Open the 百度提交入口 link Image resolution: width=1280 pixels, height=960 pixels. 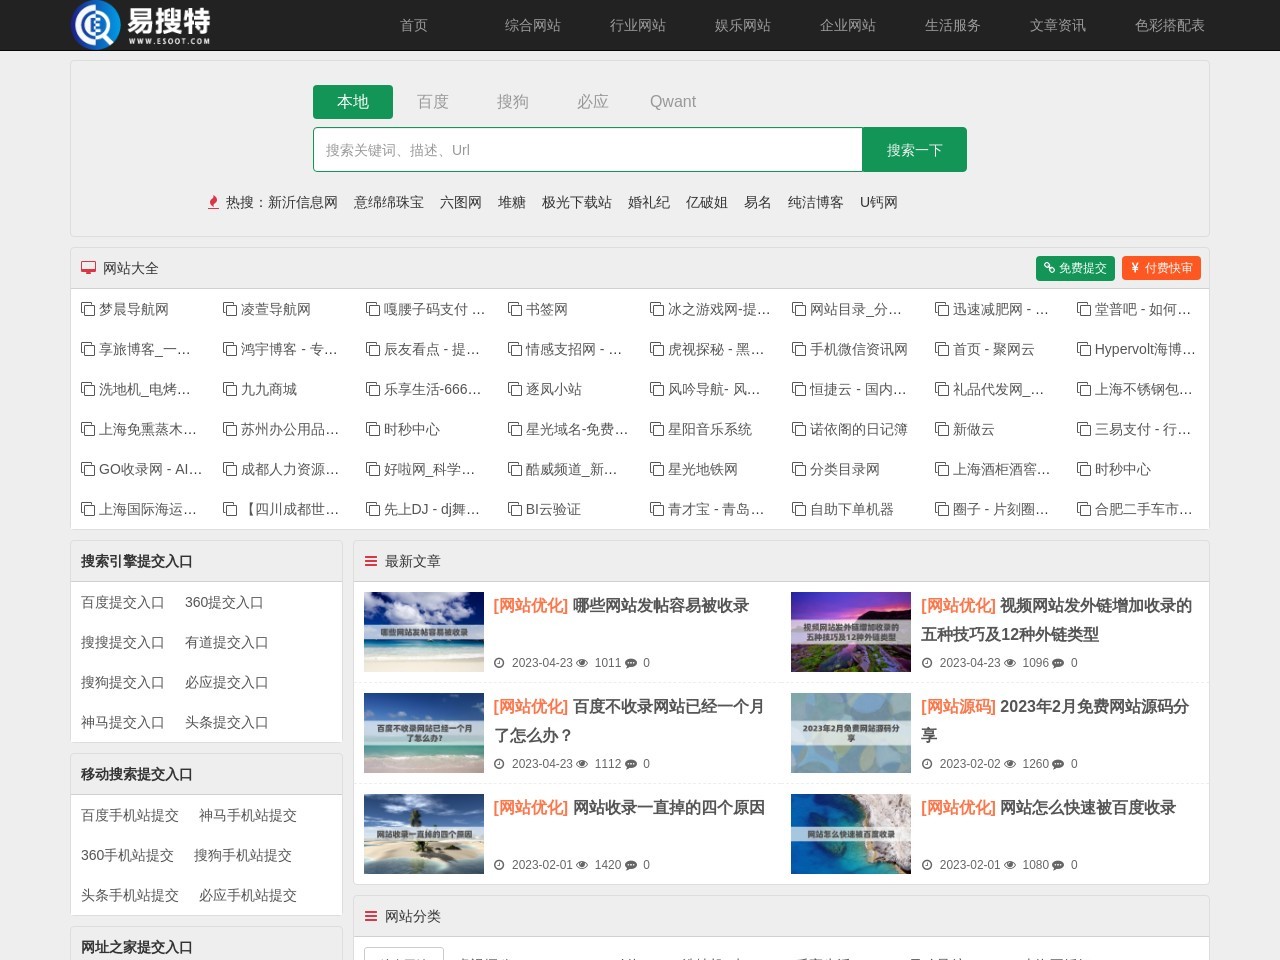tap(123, 602)
